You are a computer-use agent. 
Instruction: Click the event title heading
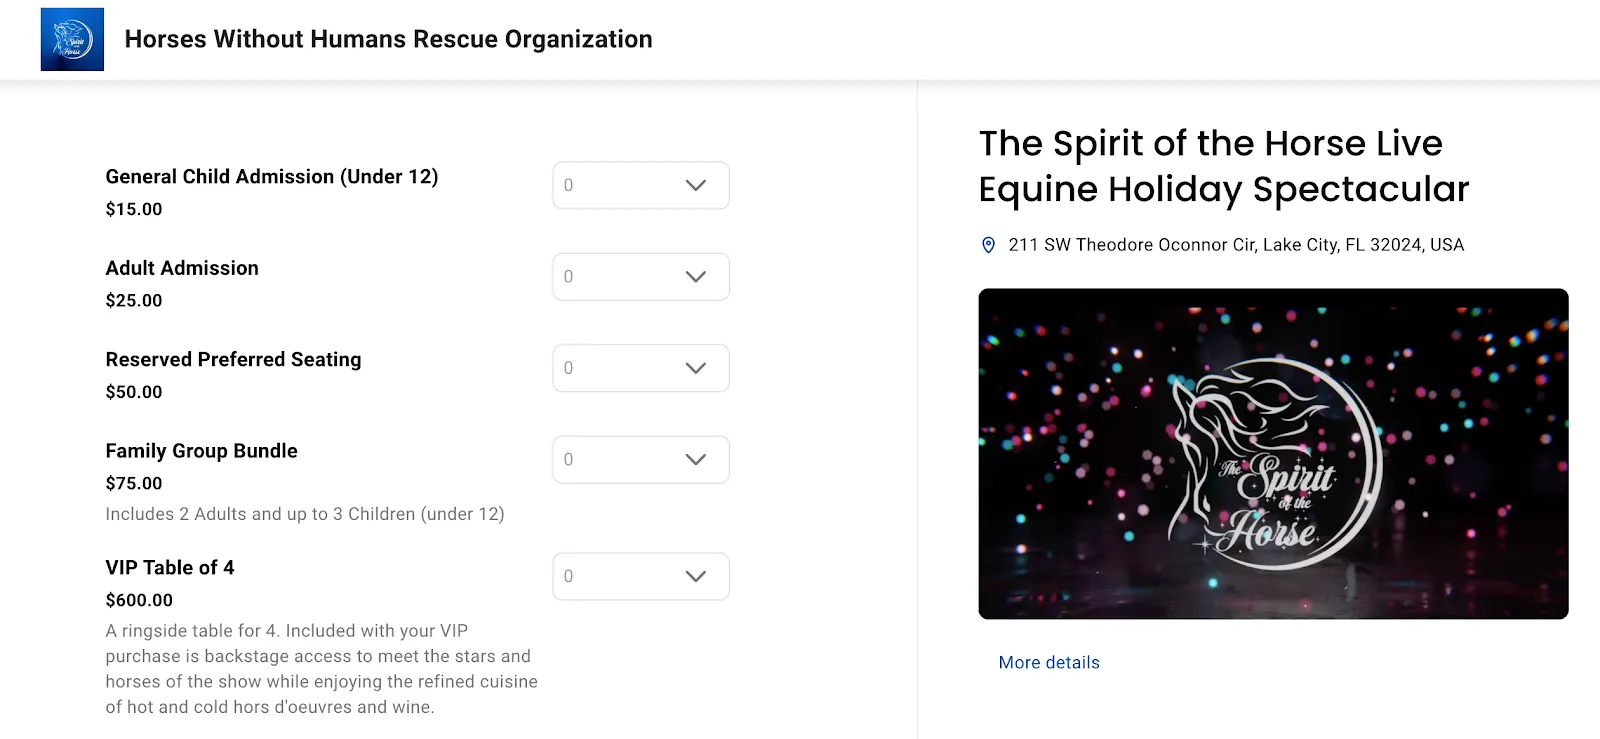(x=1224, y=166)
